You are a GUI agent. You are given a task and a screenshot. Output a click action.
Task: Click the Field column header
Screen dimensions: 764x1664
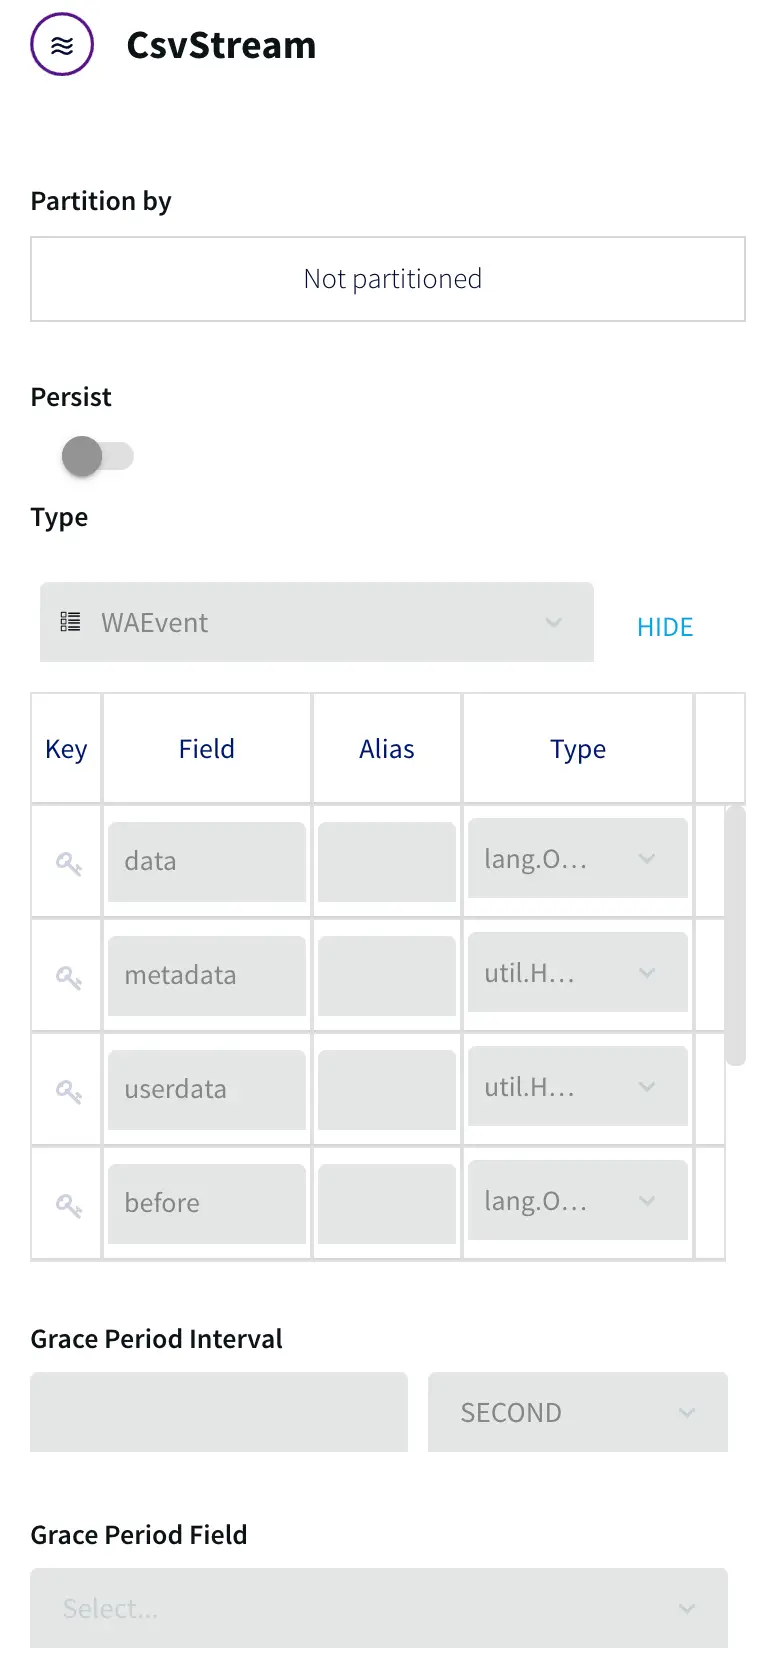(x=207, y=749)
